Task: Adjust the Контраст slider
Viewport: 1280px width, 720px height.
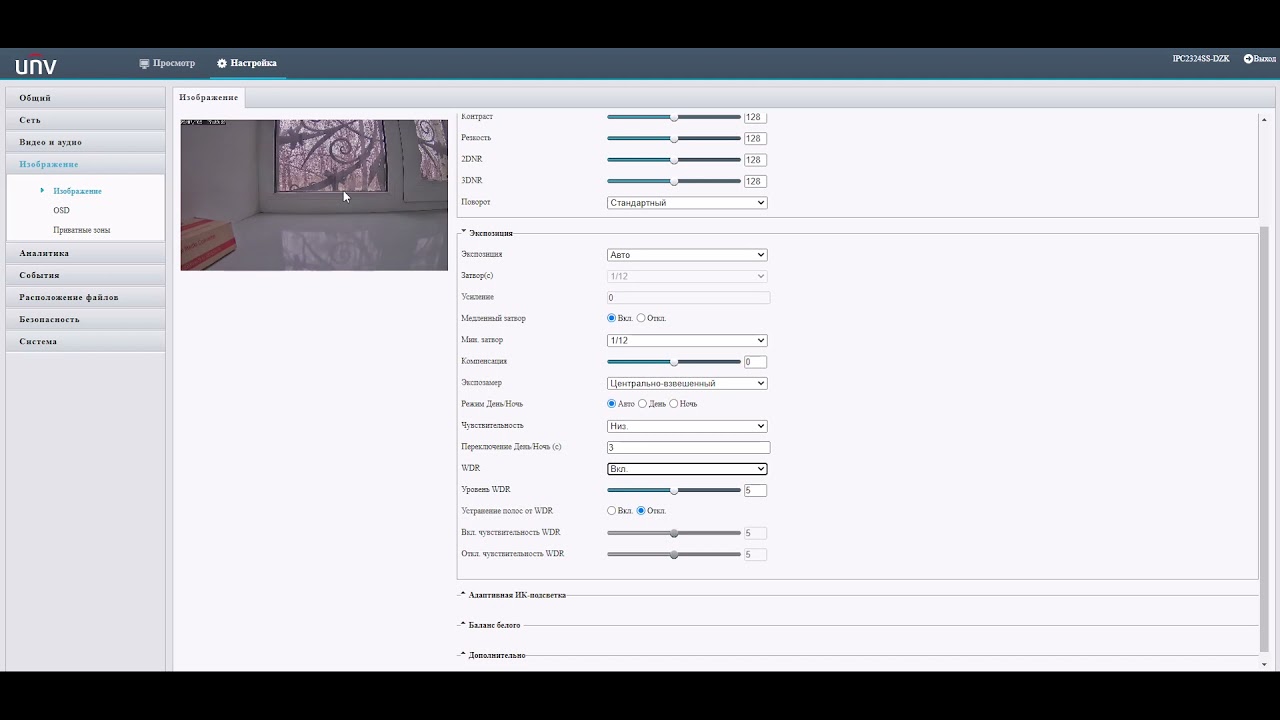Action: pyautogui.click(x=674, y=117)
